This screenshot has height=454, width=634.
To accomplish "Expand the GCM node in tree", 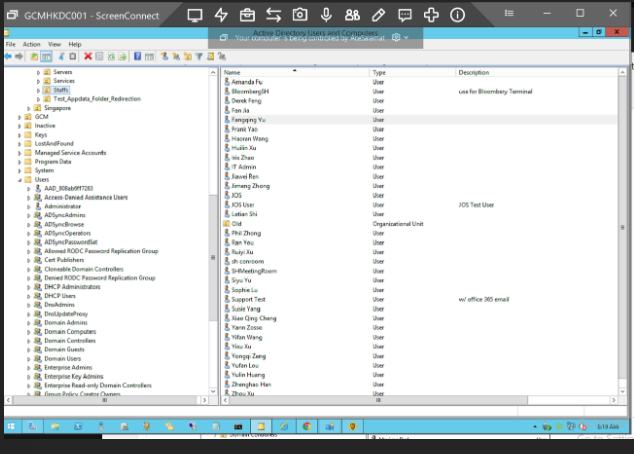I will (x=19, y=117).
